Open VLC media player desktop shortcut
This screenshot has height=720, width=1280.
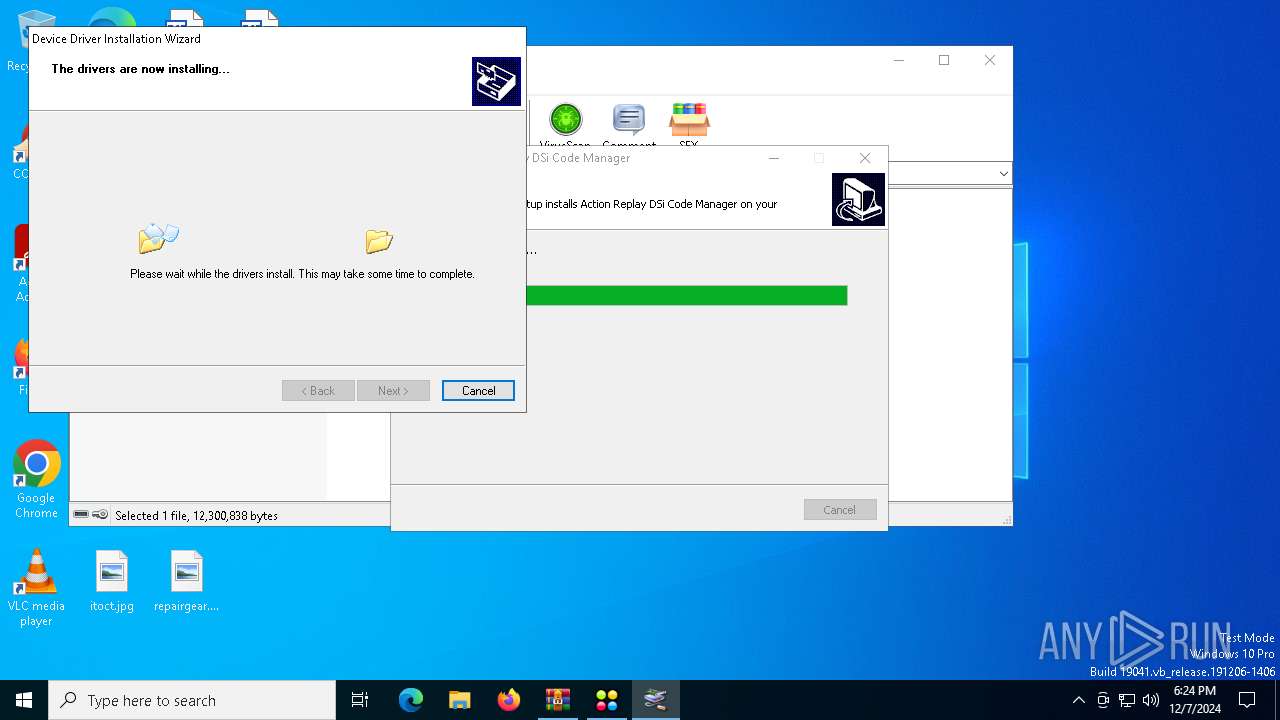(x=37, y=588)
